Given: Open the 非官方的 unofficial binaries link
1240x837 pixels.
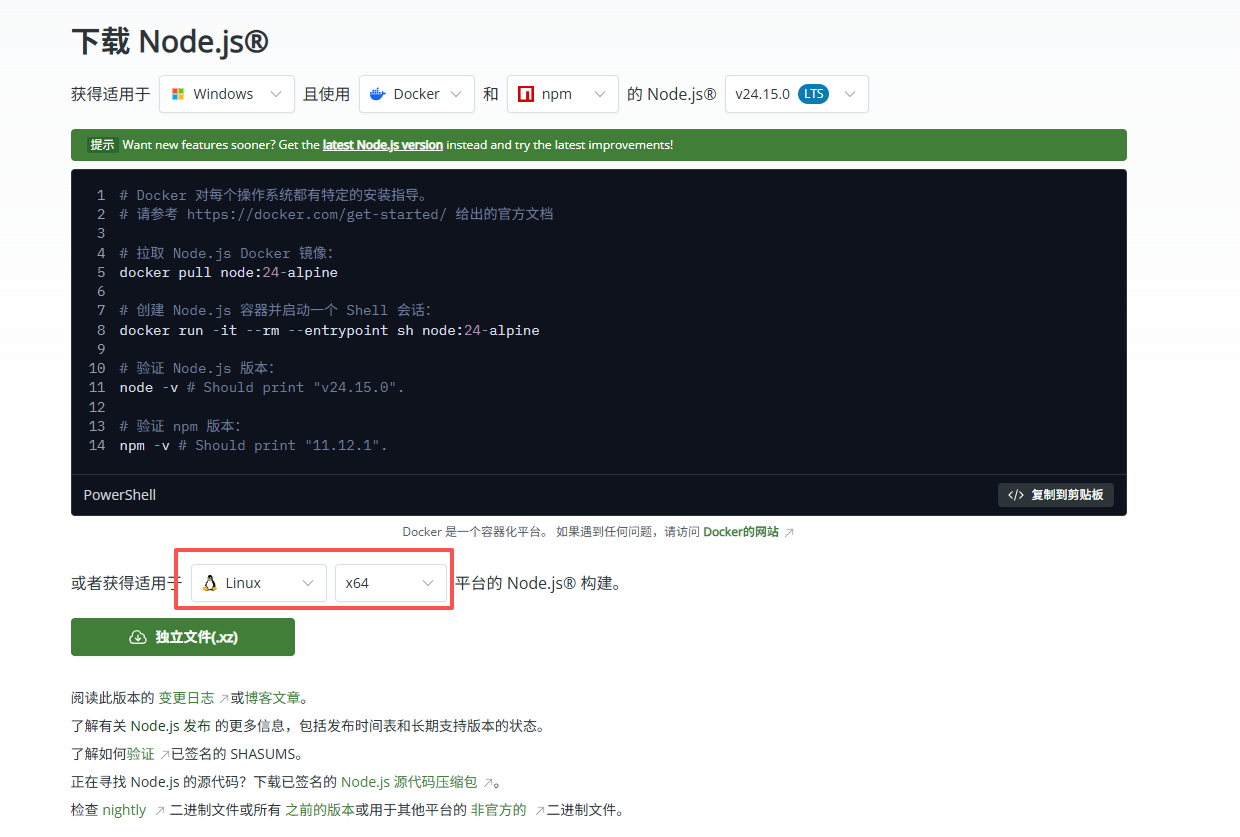Looking at the screenshot, I should click(x=498, y=810).
